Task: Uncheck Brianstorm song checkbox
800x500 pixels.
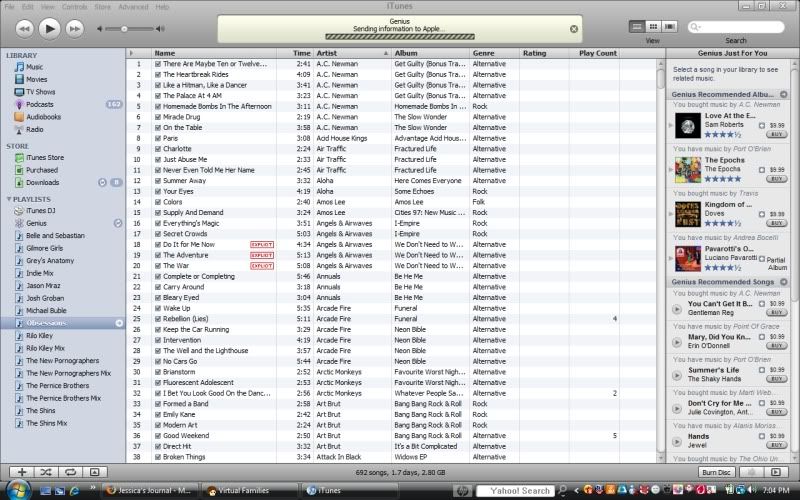Action: [158, 372]
